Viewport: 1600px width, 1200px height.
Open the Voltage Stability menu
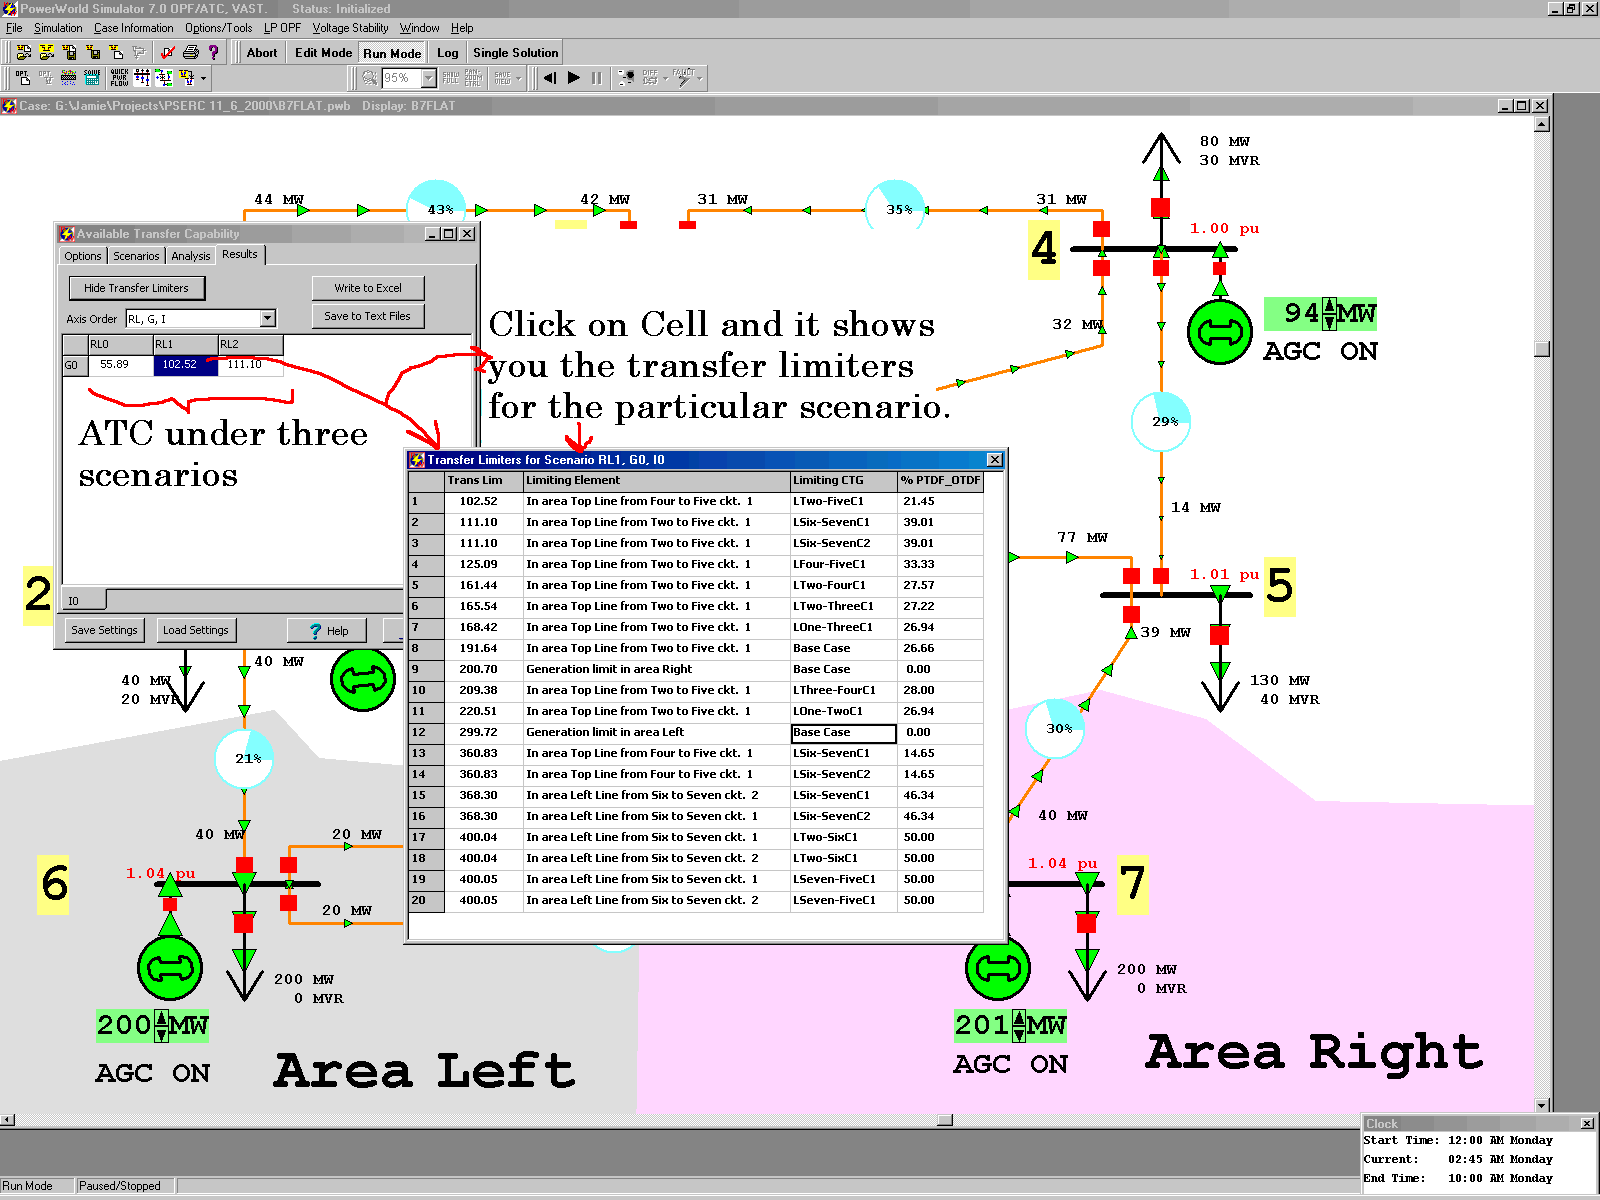350,28
